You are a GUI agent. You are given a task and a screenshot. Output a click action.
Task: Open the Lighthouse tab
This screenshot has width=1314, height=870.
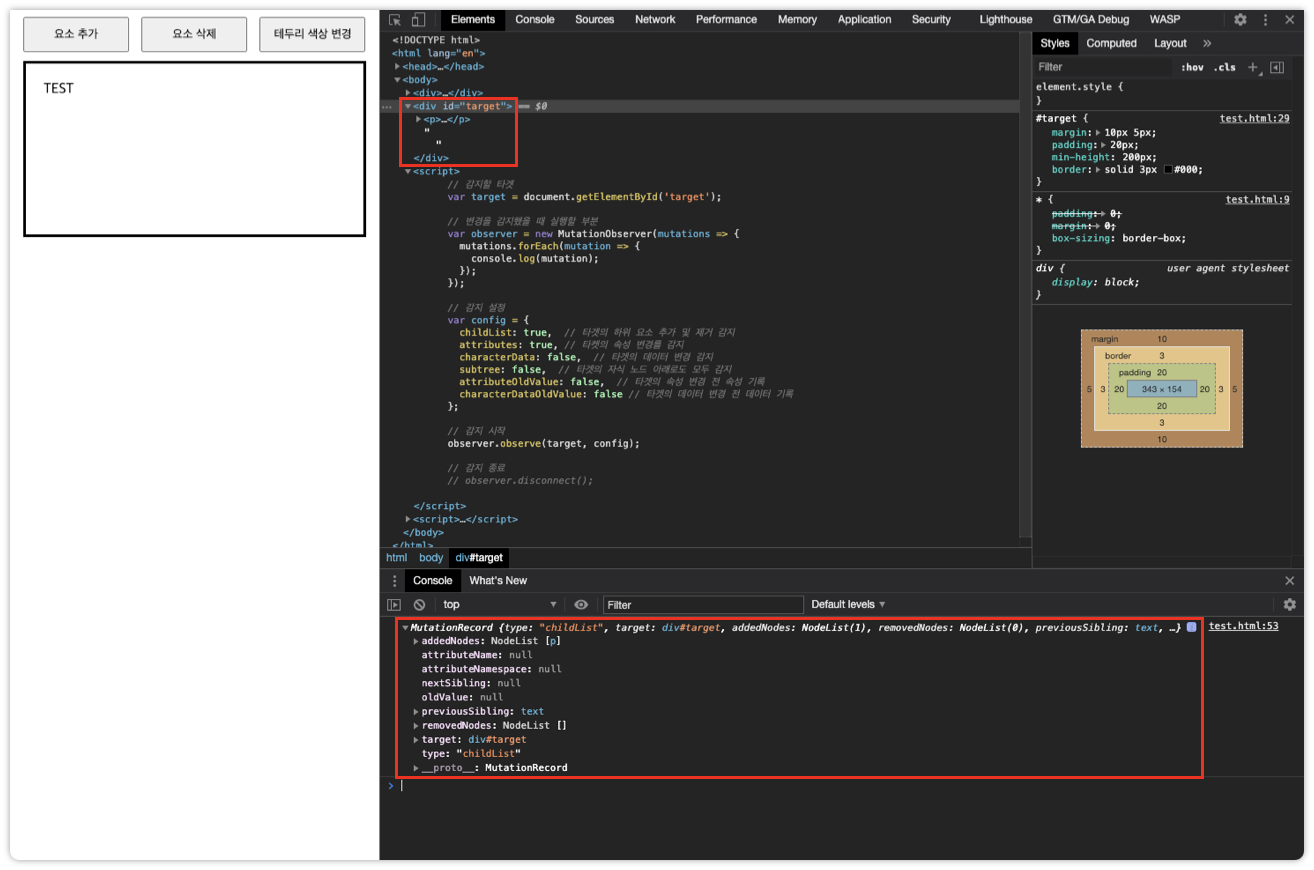point(1006,19)
